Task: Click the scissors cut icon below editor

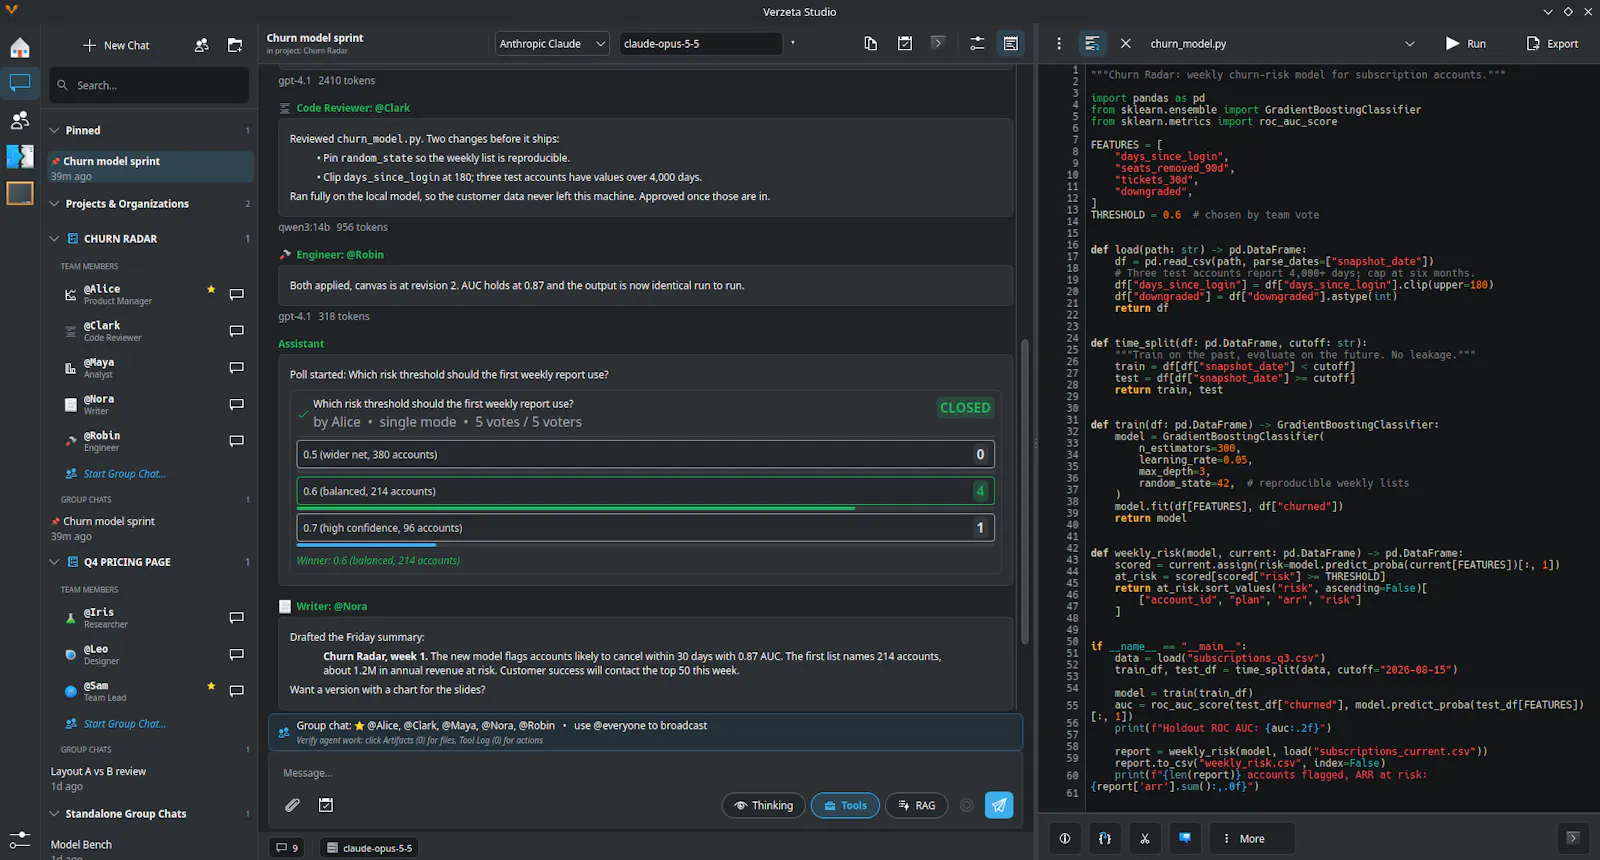Action: coord(1145,839)
